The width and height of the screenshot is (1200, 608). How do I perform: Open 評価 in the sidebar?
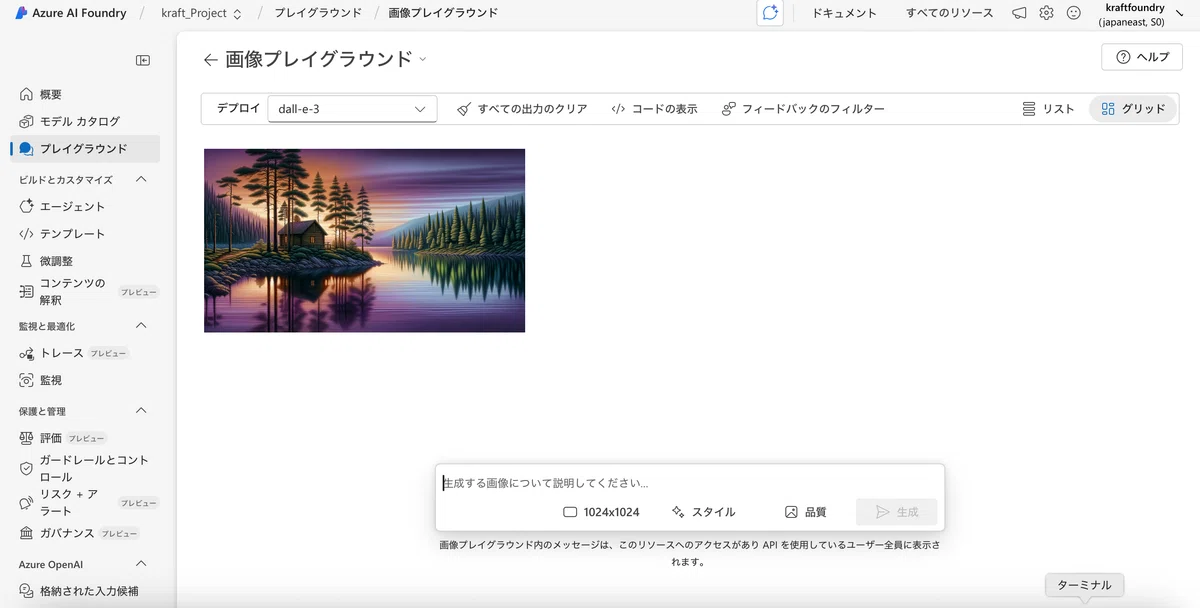(x=85, y=438)
